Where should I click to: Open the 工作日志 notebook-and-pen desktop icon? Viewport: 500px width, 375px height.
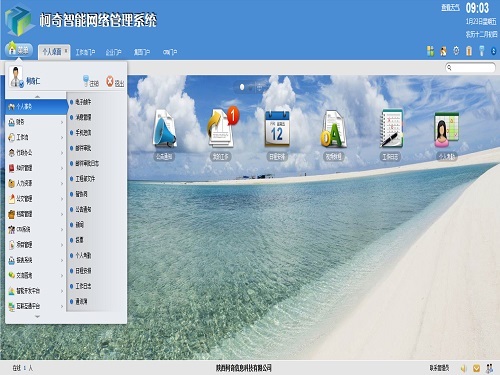click(391, 128)
